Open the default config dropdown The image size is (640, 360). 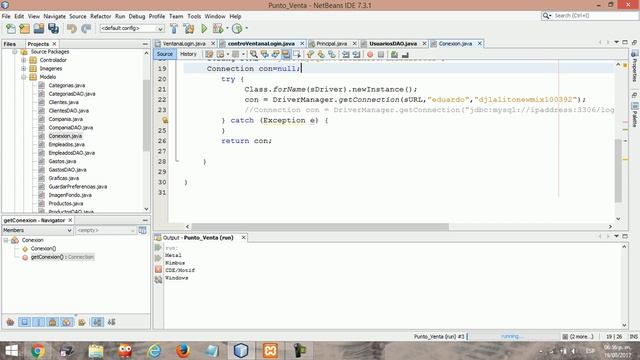tap(160, 29)
